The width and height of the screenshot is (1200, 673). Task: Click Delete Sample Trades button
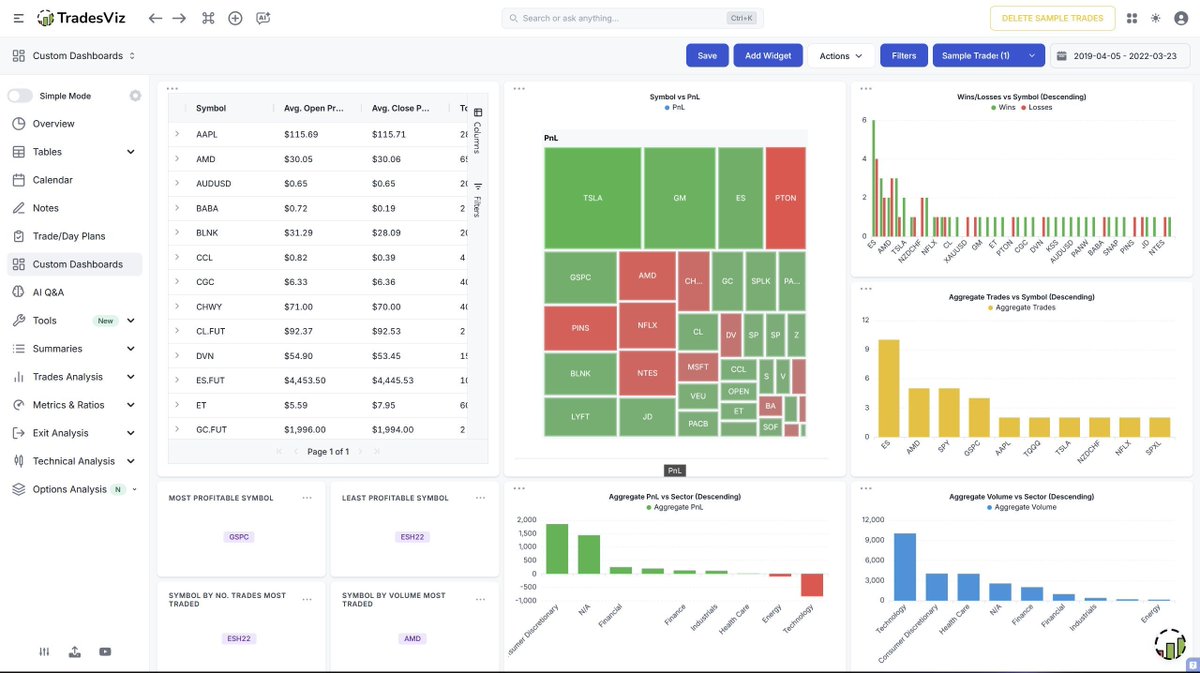1052,18
